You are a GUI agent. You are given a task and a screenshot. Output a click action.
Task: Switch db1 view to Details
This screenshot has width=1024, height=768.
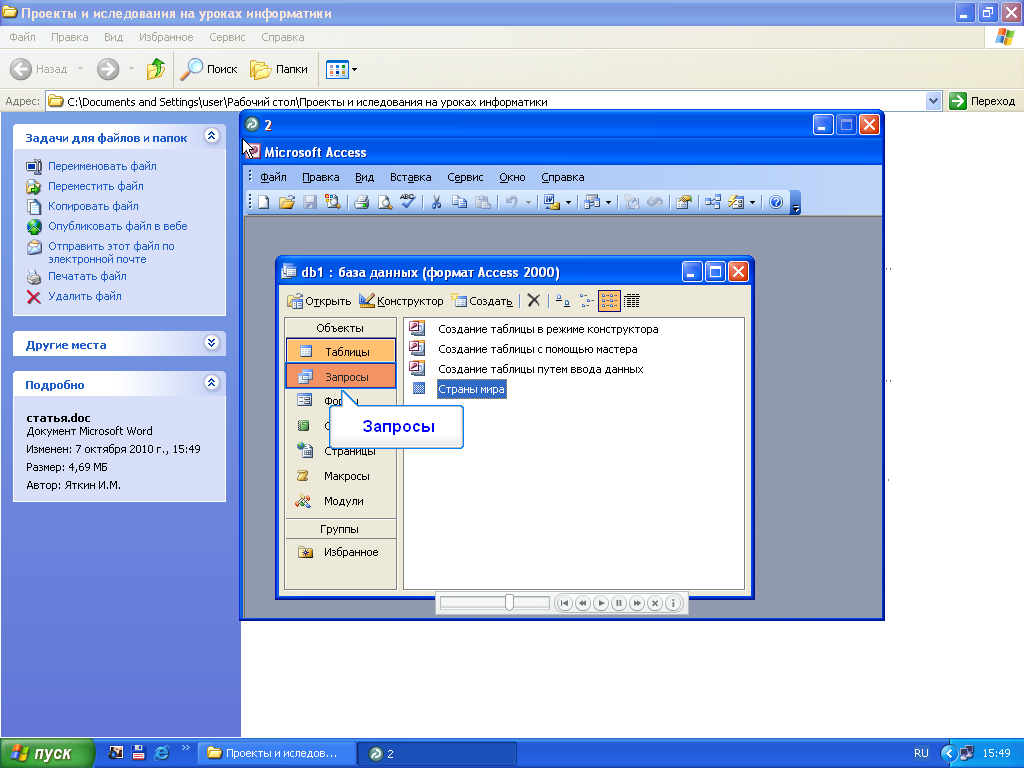point(632,301)
